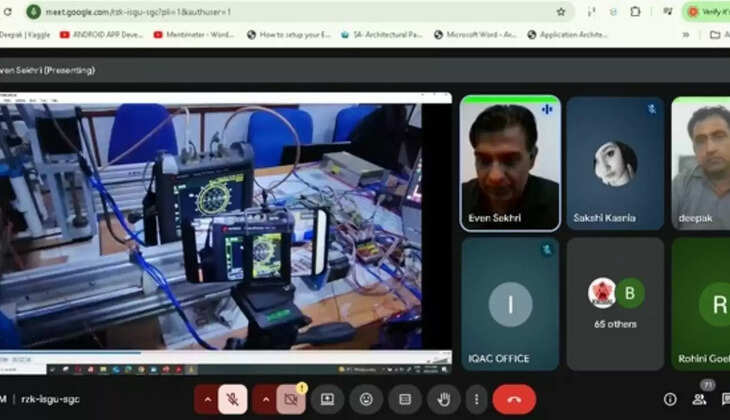Screen dimensions: 730x420
Task: Click the meeting code rzk-isgu-sgc
Action: (x=50, y=400)
